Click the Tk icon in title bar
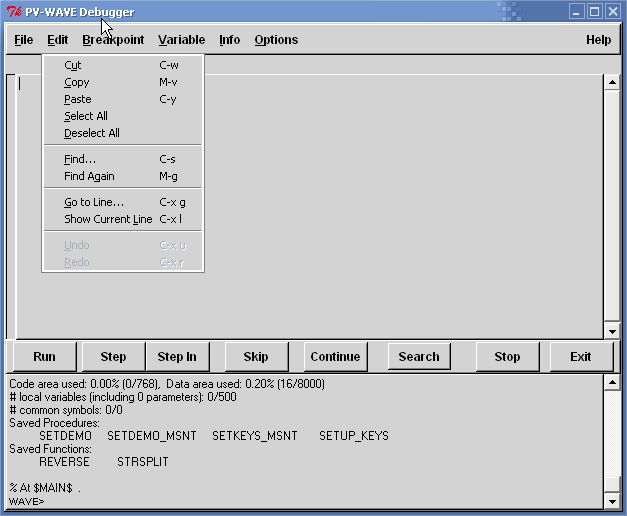627x516 pixels. [14, 12]
